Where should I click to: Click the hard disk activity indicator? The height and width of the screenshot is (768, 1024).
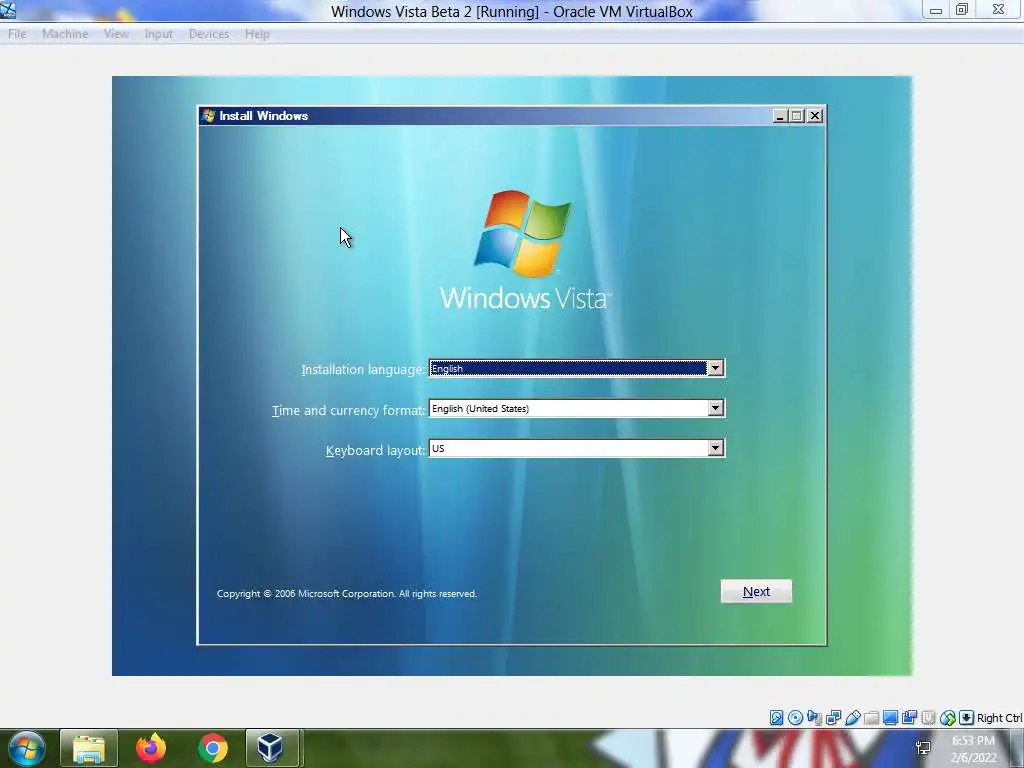click(776, 718)
